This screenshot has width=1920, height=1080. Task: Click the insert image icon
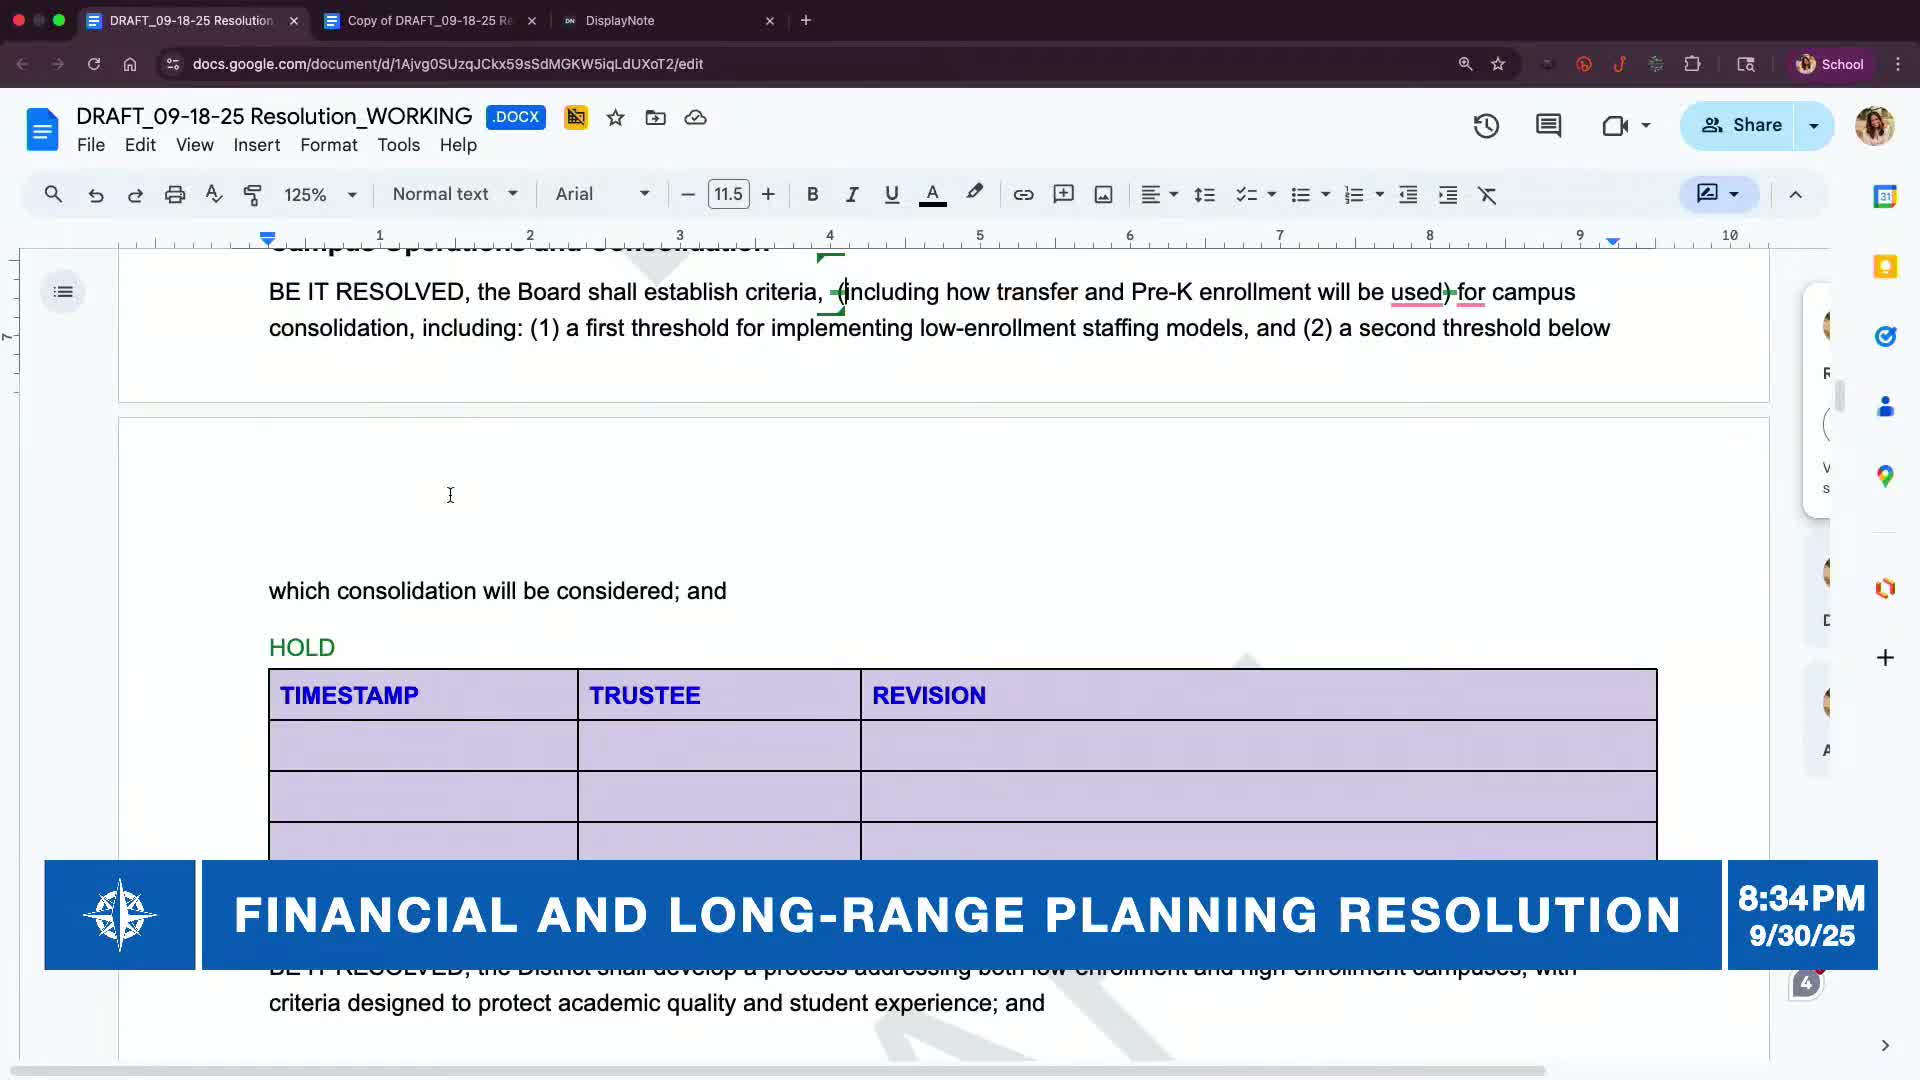1103,195
